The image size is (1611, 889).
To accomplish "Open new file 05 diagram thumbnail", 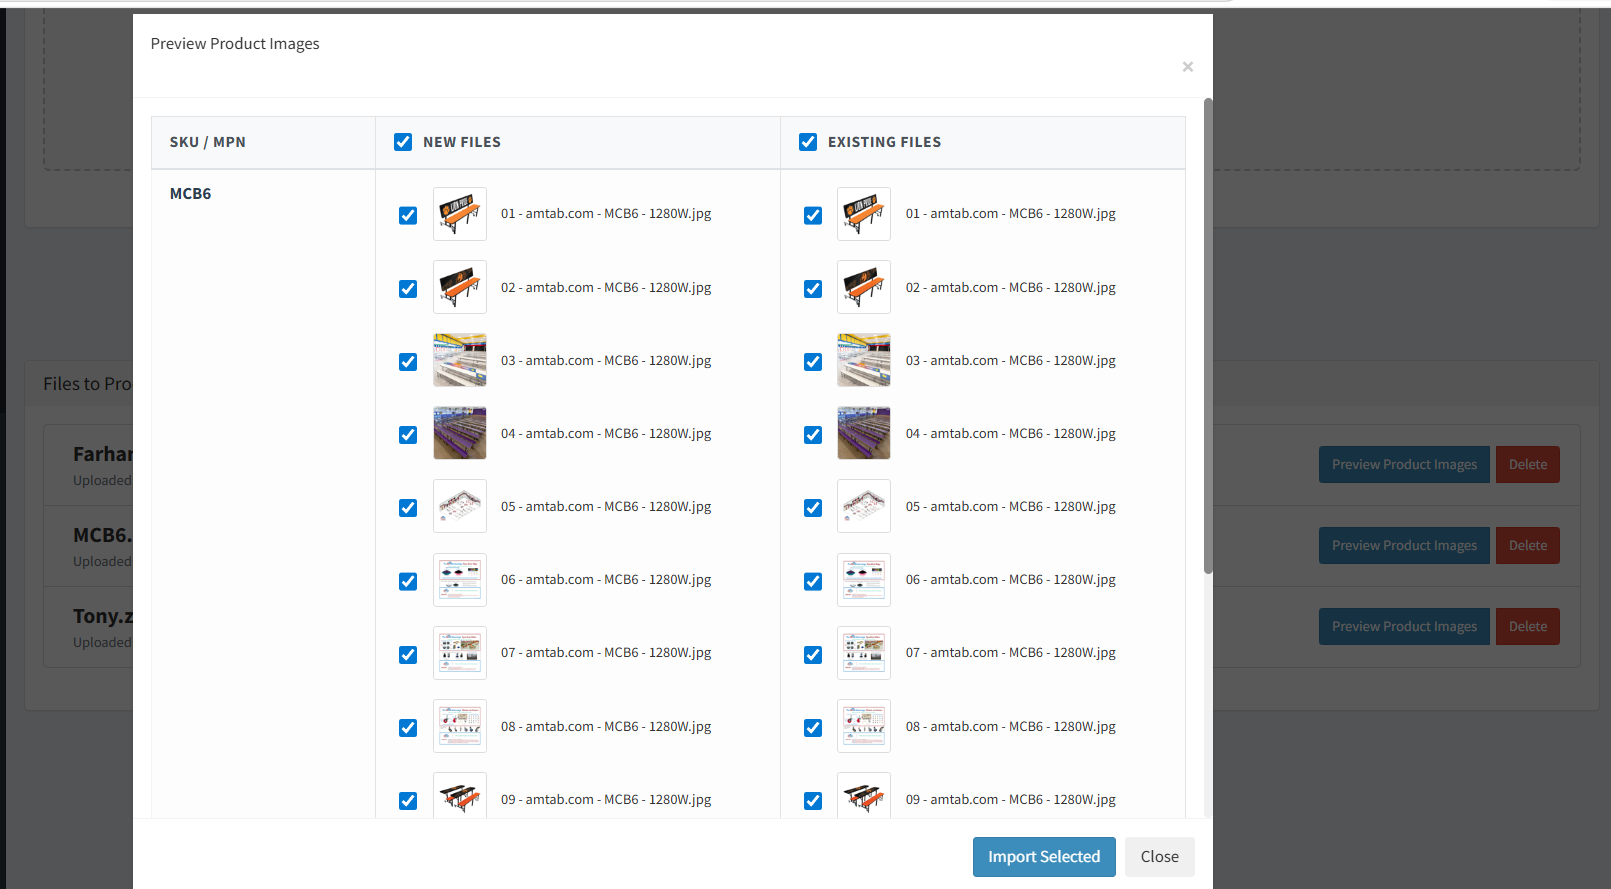I will (x=460, y=506).
